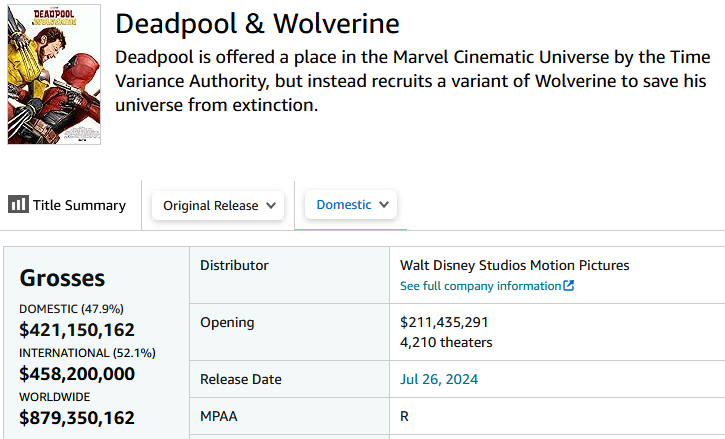The width and height of the screenshot is (725, 439).
Task: Click the MPAA rating value R
Action: [404, 416]
